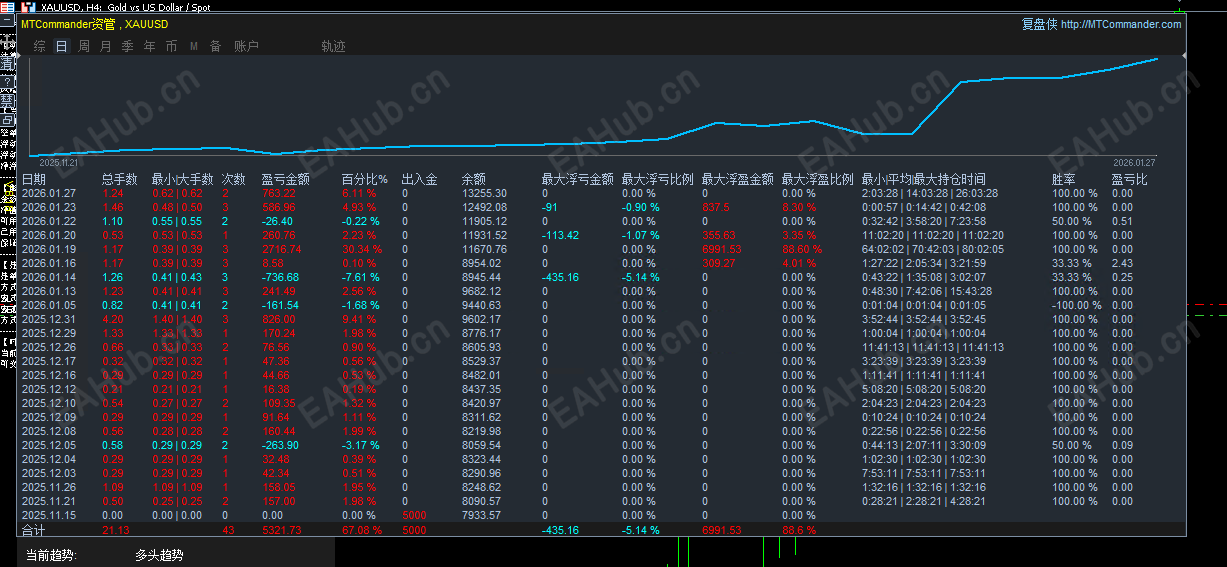Image resolution: width=1227 pixels, height=567 pixels.
Task: Click the 当前趋势: label
Action: point(51,555)
